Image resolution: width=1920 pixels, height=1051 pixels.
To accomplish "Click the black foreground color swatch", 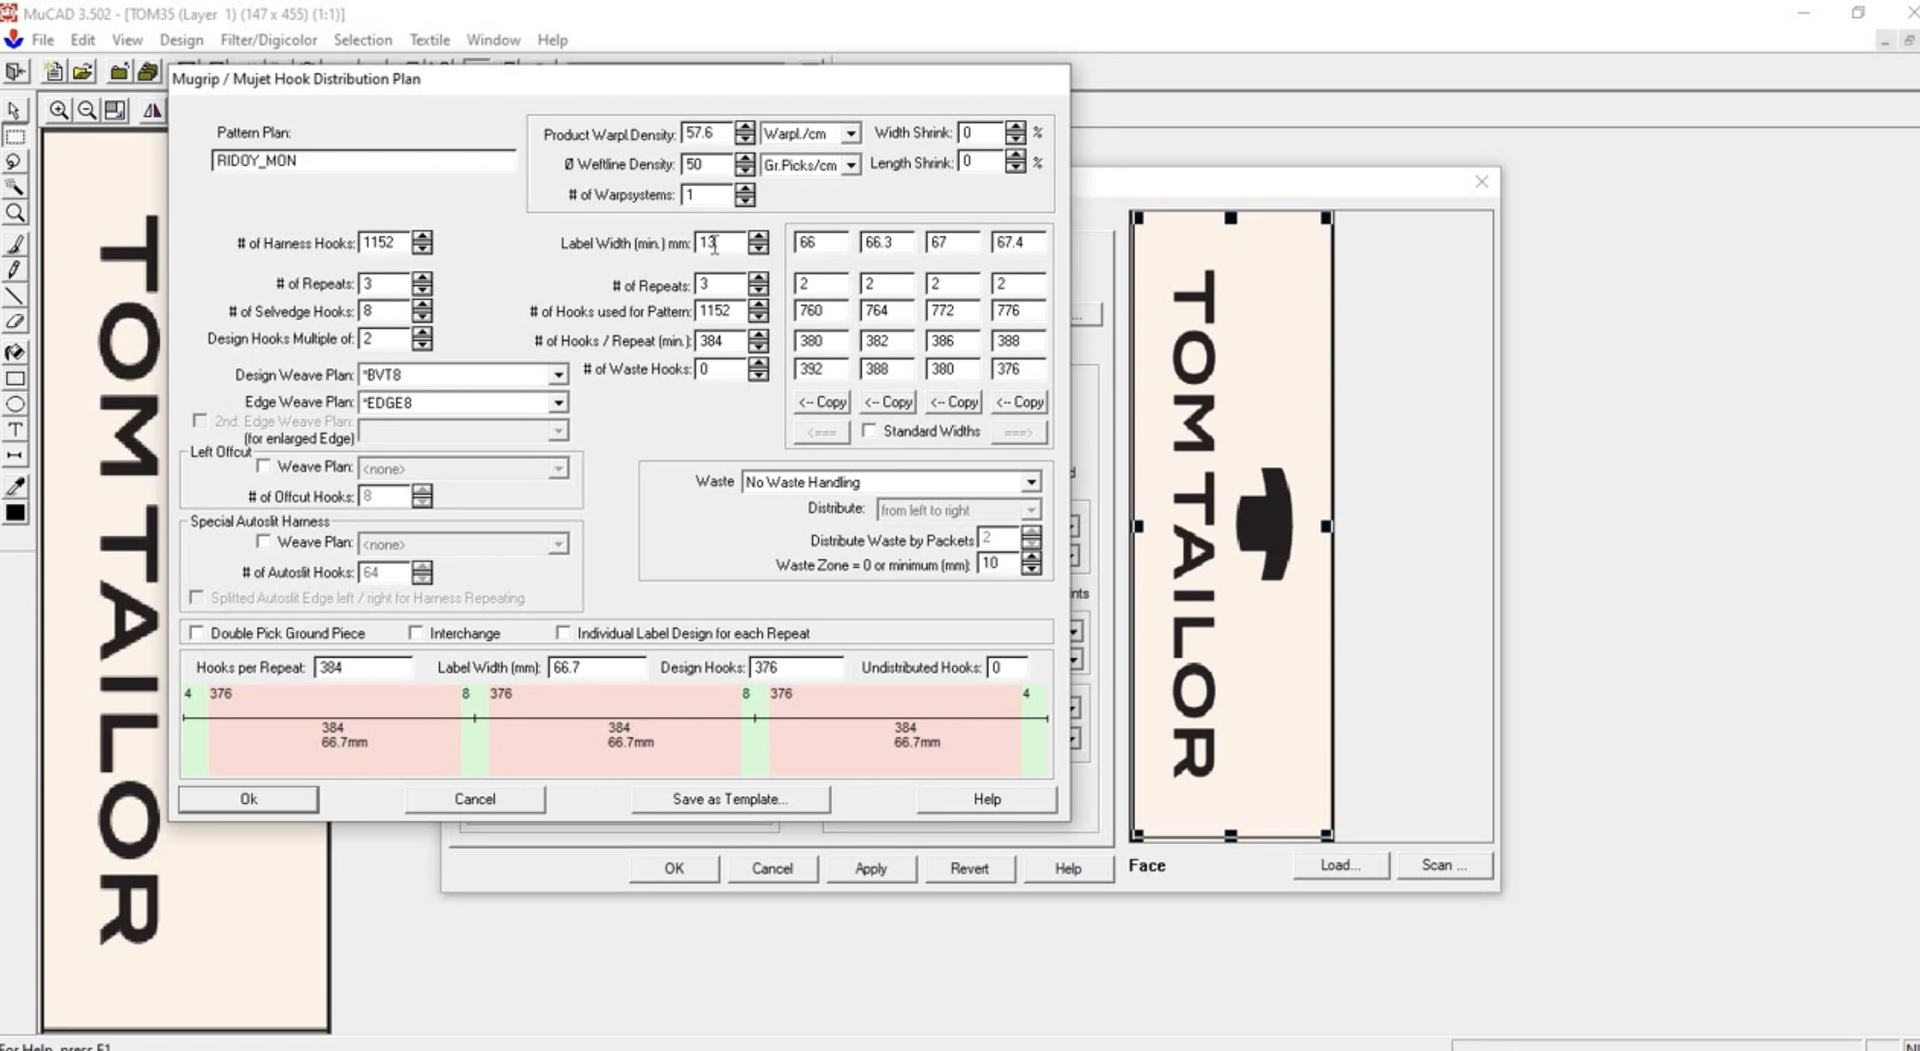I will click(15, 514).
